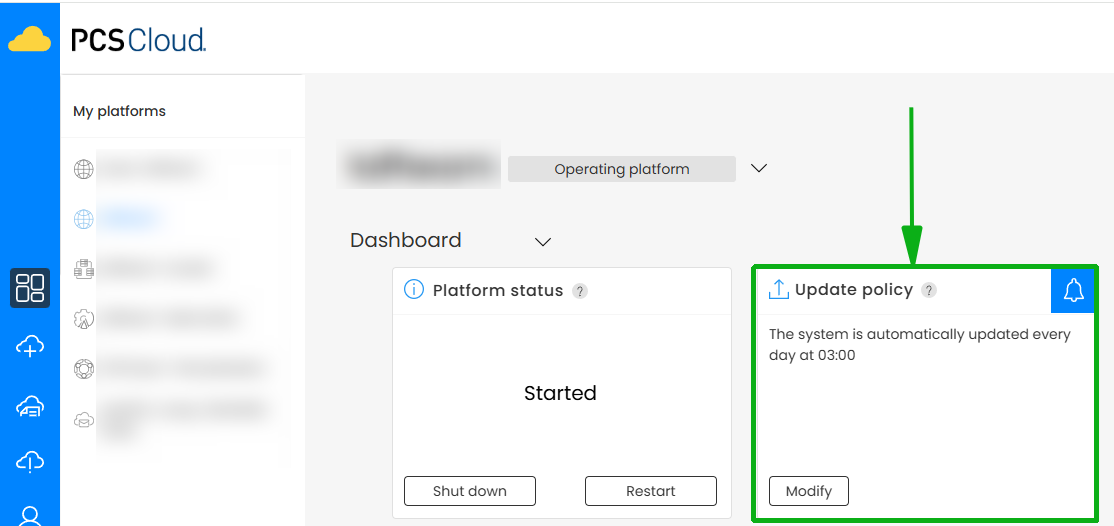Click the server cluster icon in platforms list

click(84, 269)
